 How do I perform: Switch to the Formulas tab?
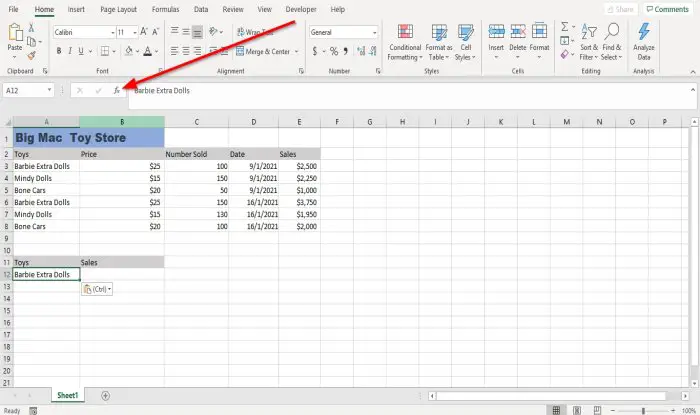click(x=165, y=9)
